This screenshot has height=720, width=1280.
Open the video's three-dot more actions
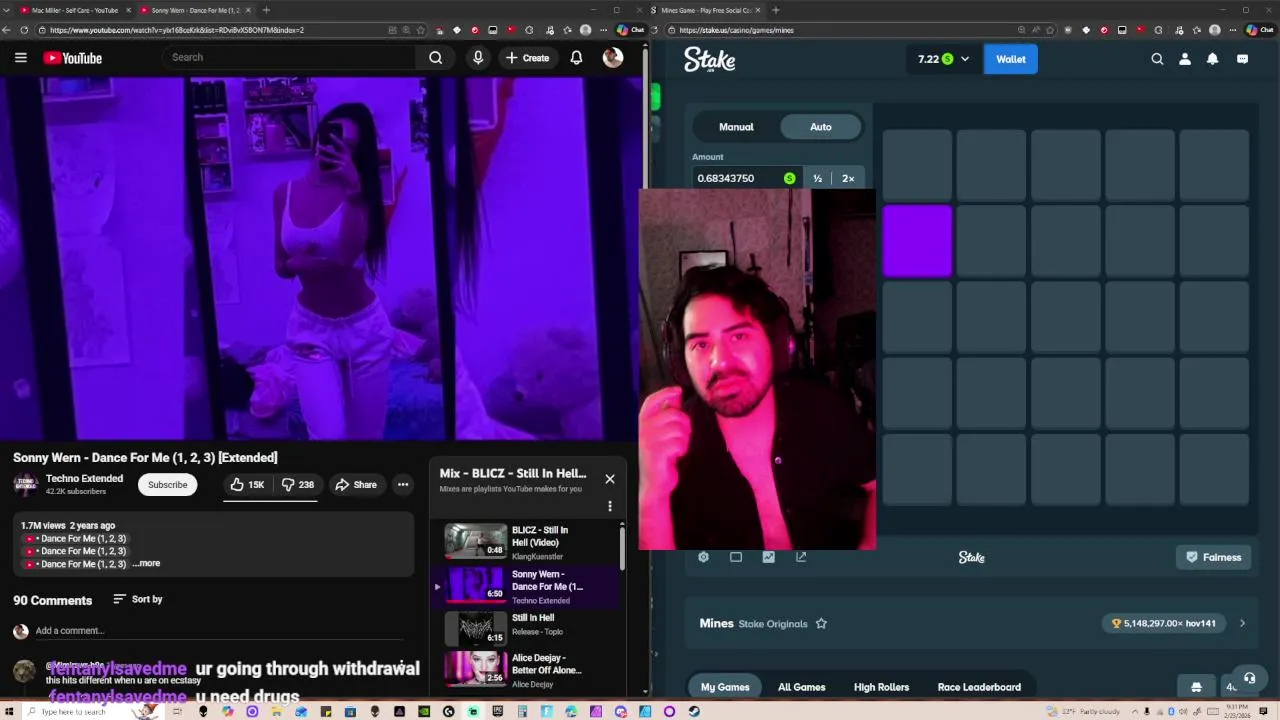[x=403, y=485]
